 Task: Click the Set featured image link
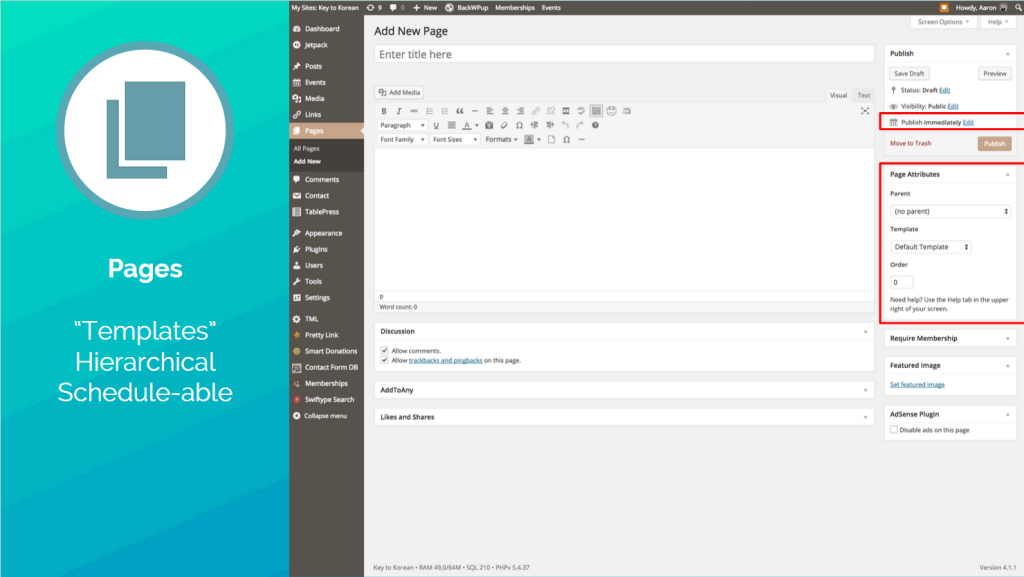tap(917, 385)
